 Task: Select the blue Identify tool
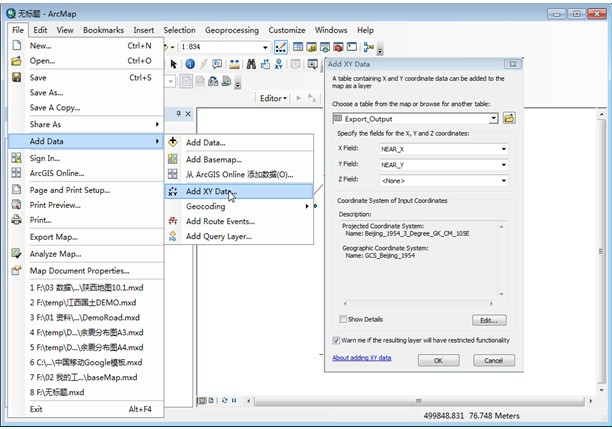pyautogui.click(x=190, y=64)
